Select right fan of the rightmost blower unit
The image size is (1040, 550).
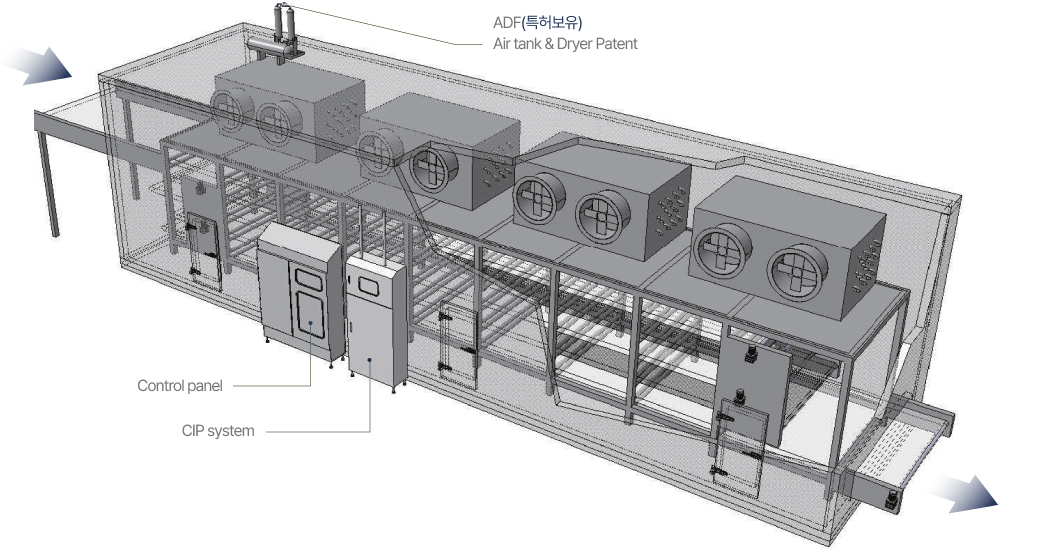coord(795,270)
